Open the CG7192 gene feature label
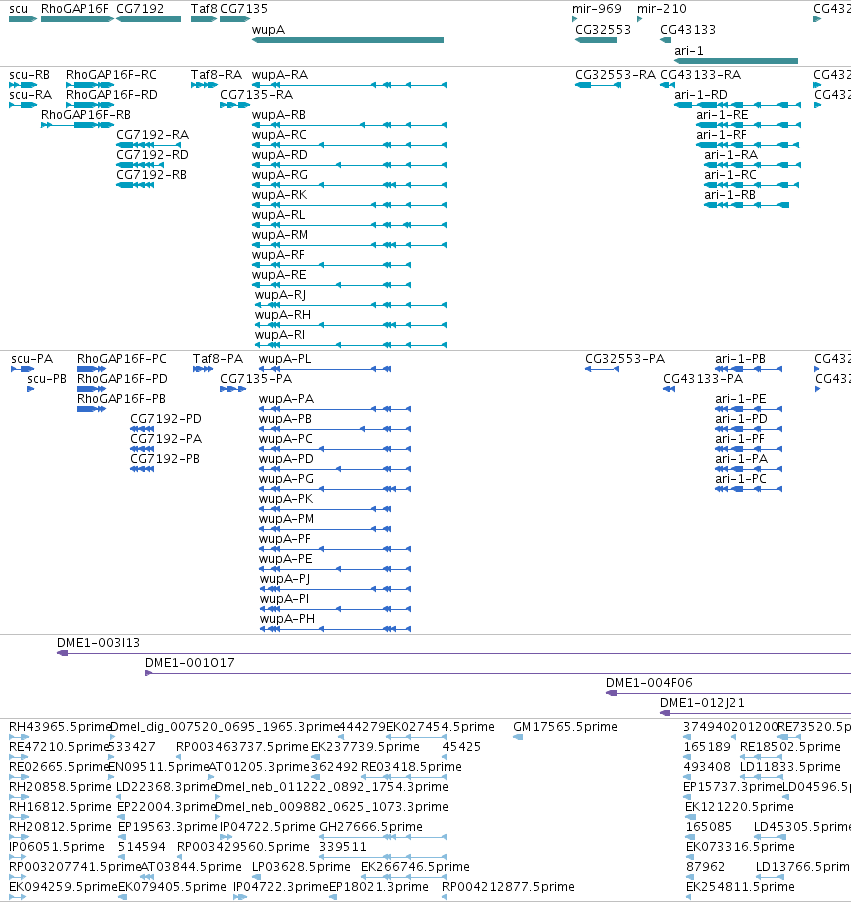 click(140, 9)
